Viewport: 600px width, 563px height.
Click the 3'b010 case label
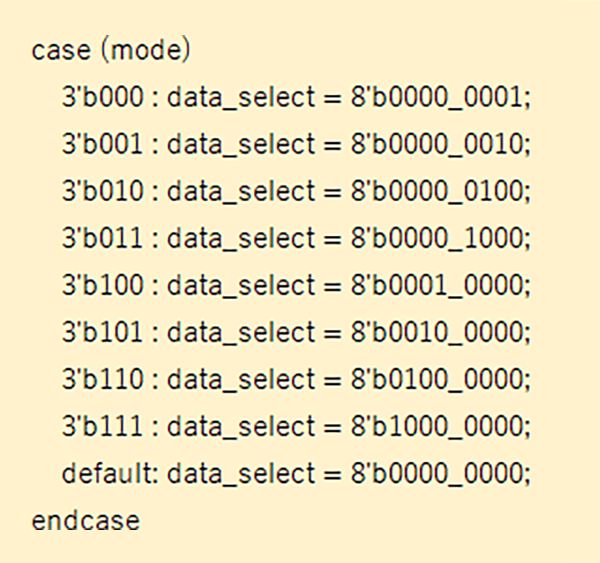pyautogui.click(x=103, y=190)
